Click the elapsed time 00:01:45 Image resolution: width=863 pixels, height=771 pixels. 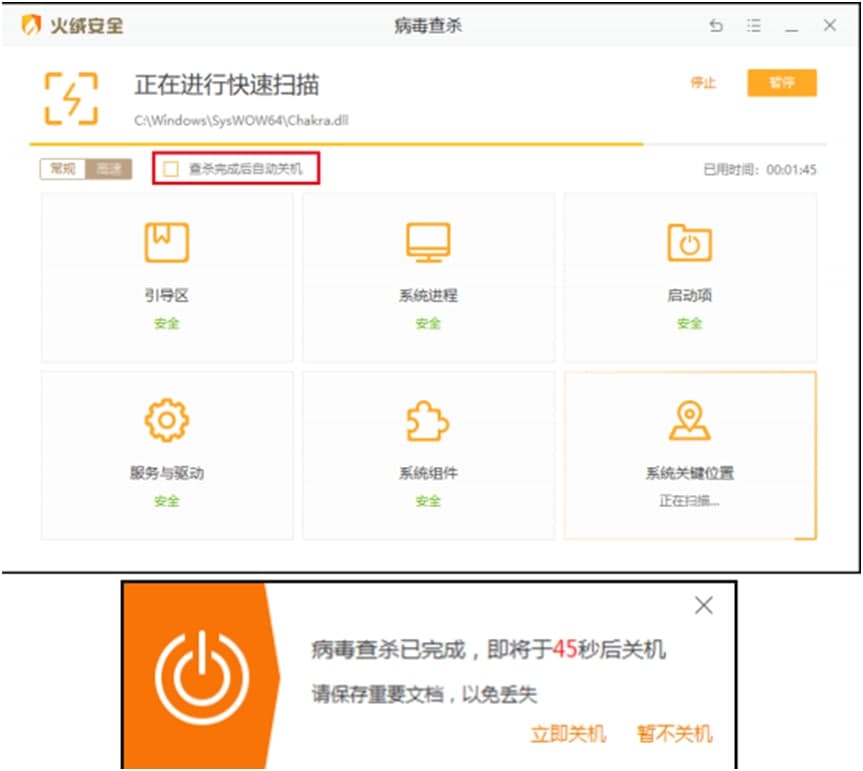point(791,169)
